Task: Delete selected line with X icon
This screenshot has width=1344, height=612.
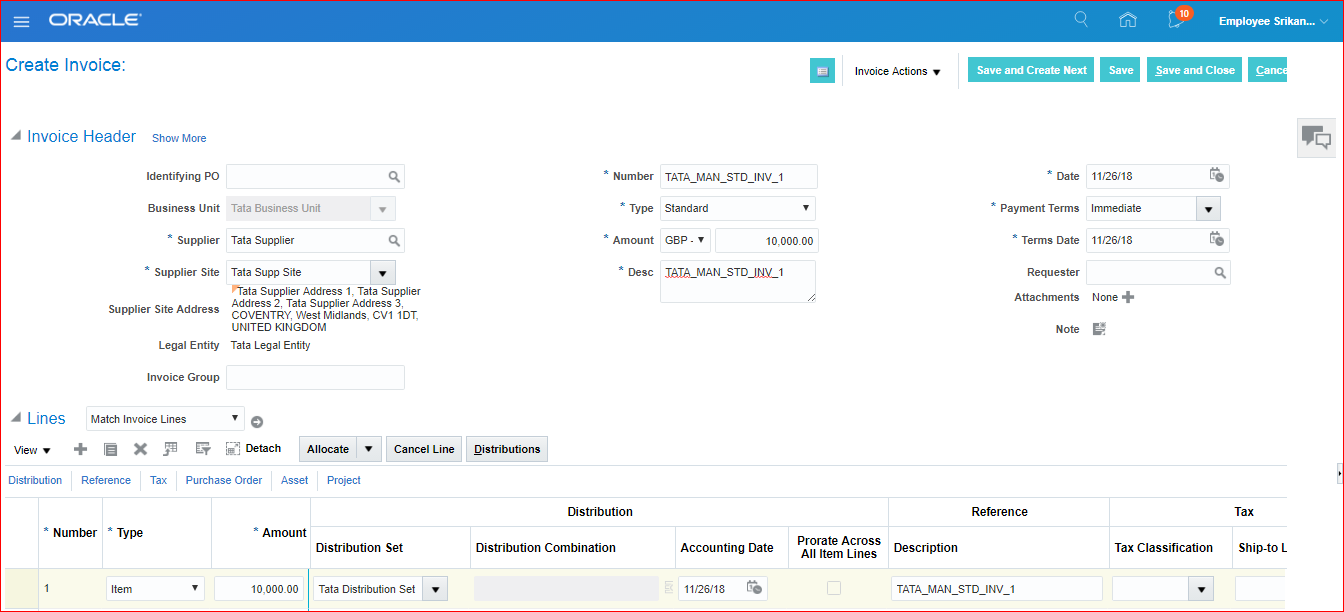Action: (x=141, y=449)
